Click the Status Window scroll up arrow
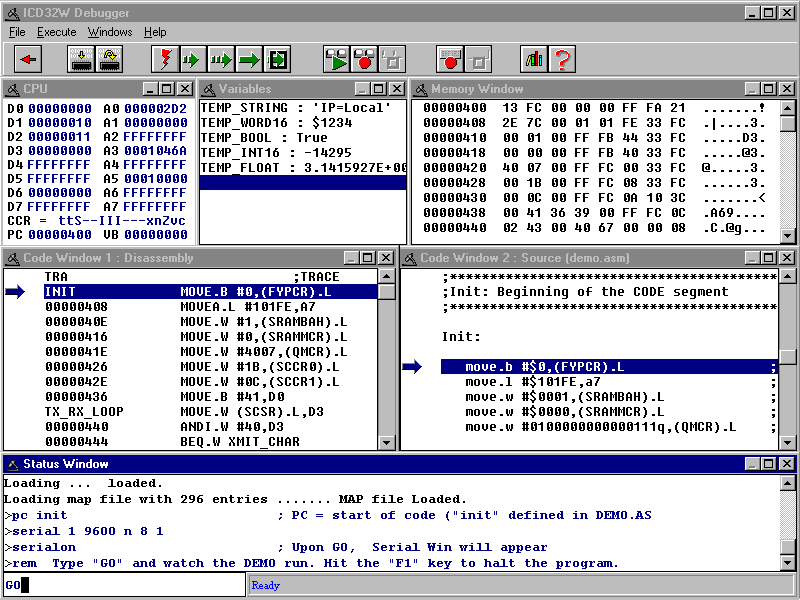Screen dimensions: 800x600 [787, 483]
